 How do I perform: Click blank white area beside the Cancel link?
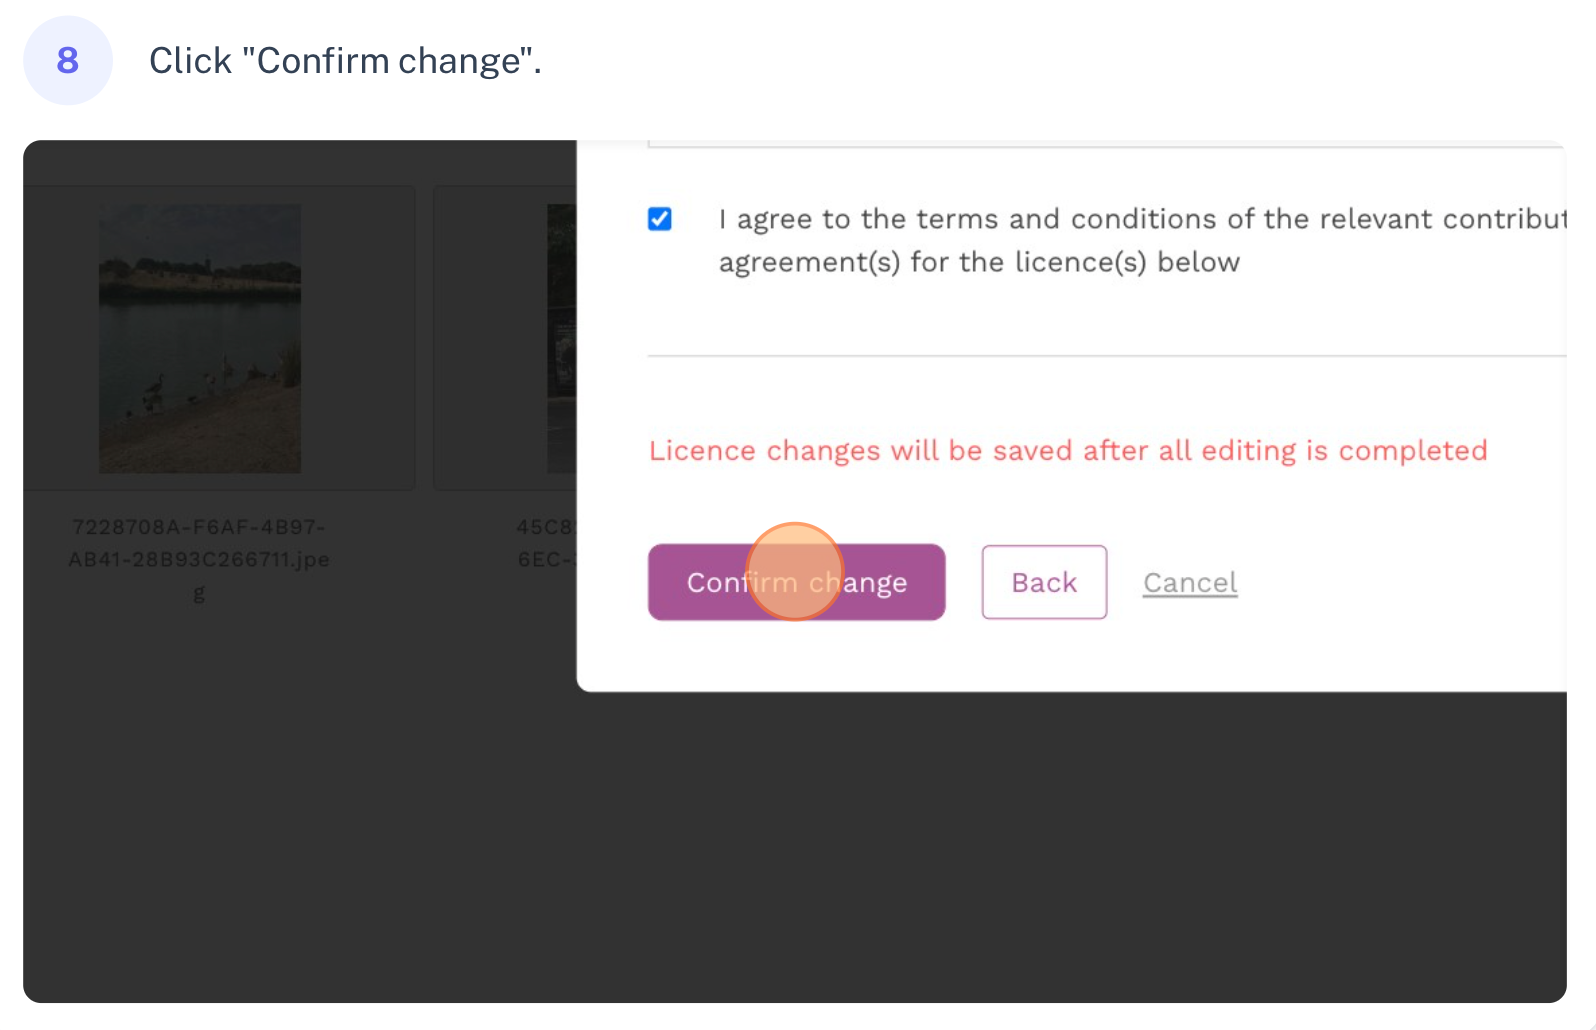point(1400,582)
